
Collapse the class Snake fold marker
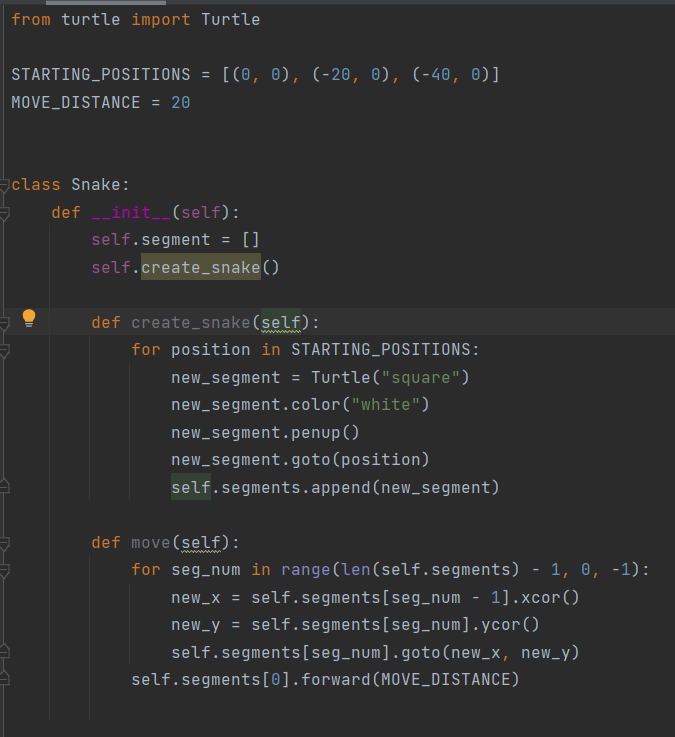(x=4, y=186)
